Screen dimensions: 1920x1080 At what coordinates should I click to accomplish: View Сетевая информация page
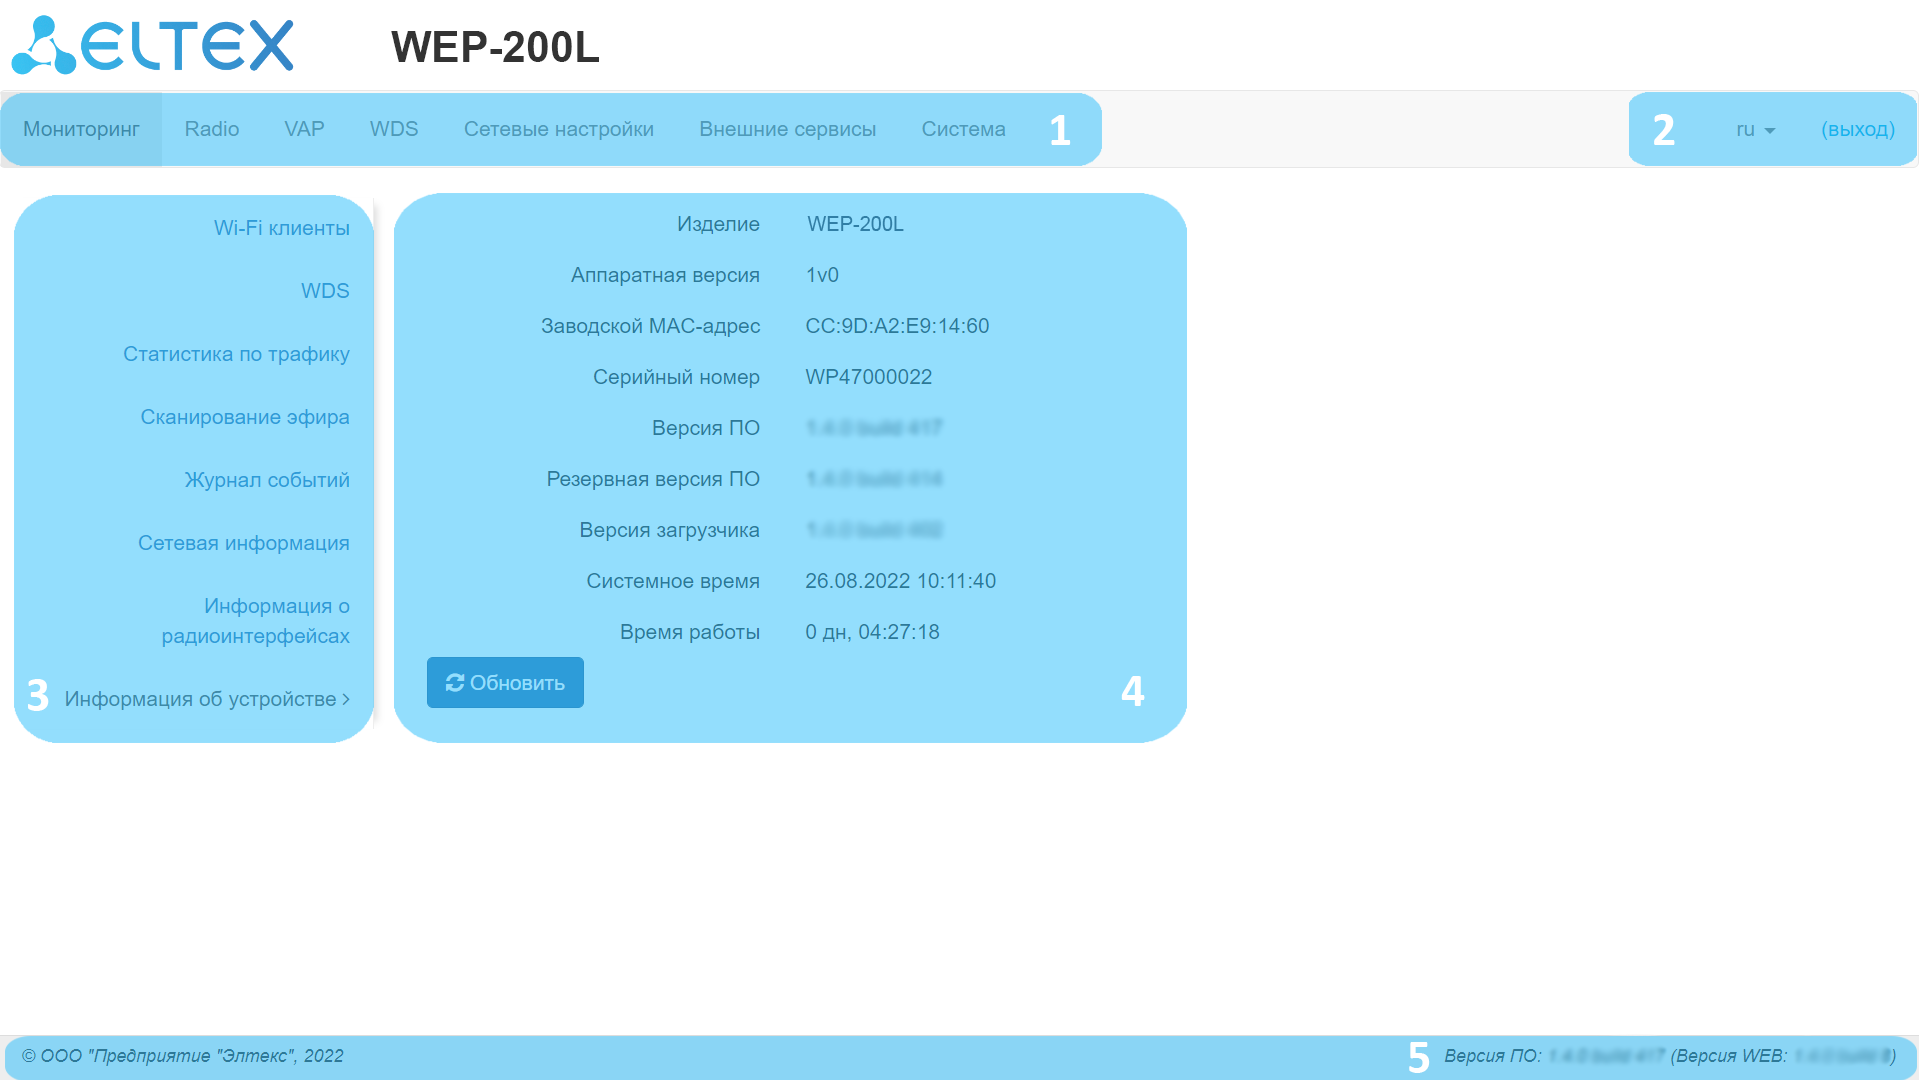(x=243, y=543)
